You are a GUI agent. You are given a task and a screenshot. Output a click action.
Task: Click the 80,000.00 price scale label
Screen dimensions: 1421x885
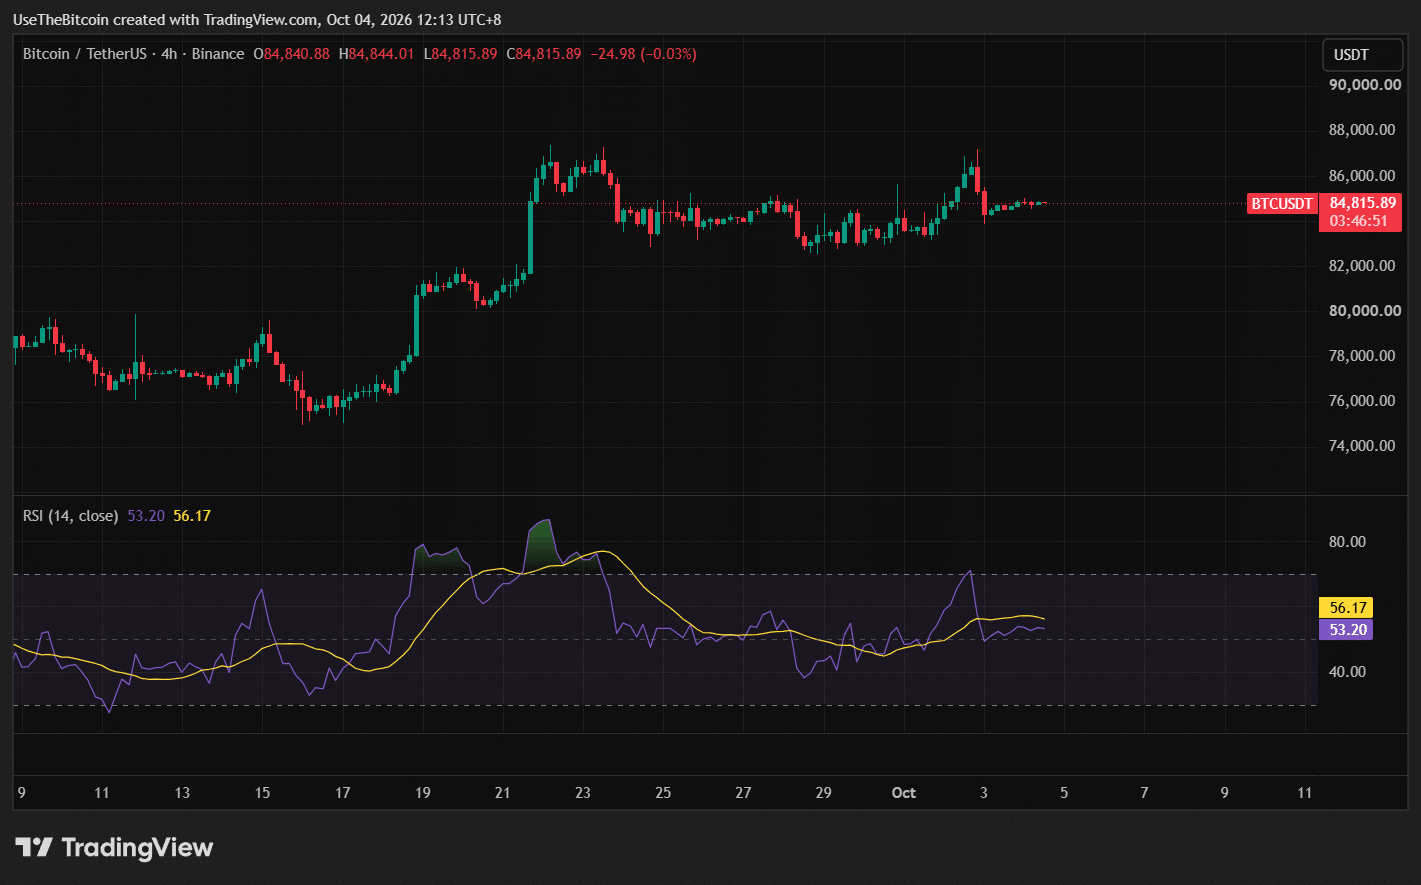pos(1364,311)
